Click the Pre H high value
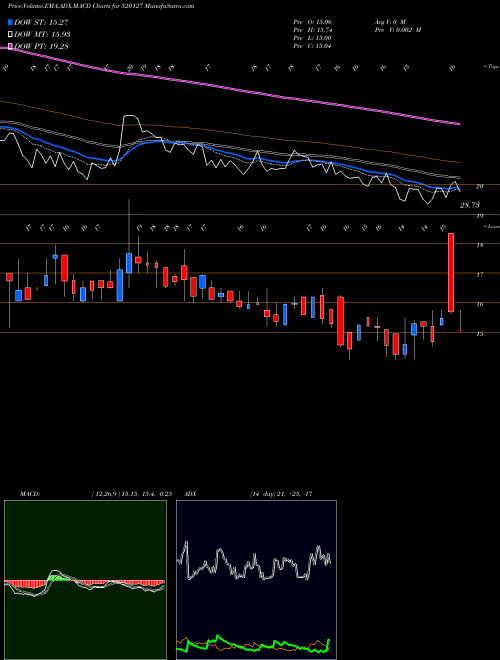The height and width of the screenshot is (660, 500). pyautogui.click(x=314, y=30)
